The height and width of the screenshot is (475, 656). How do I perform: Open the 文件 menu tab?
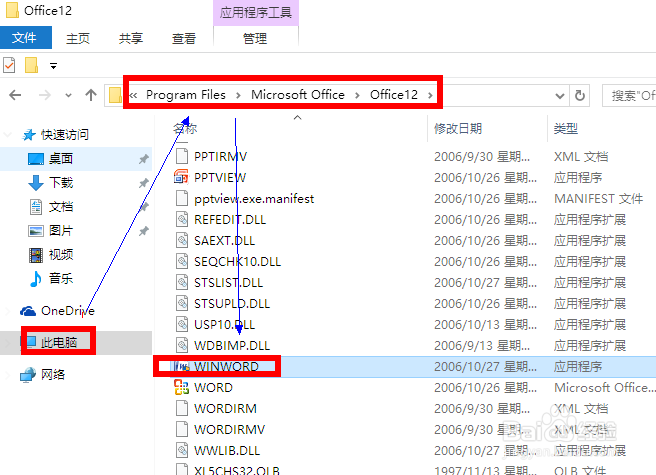26,38
